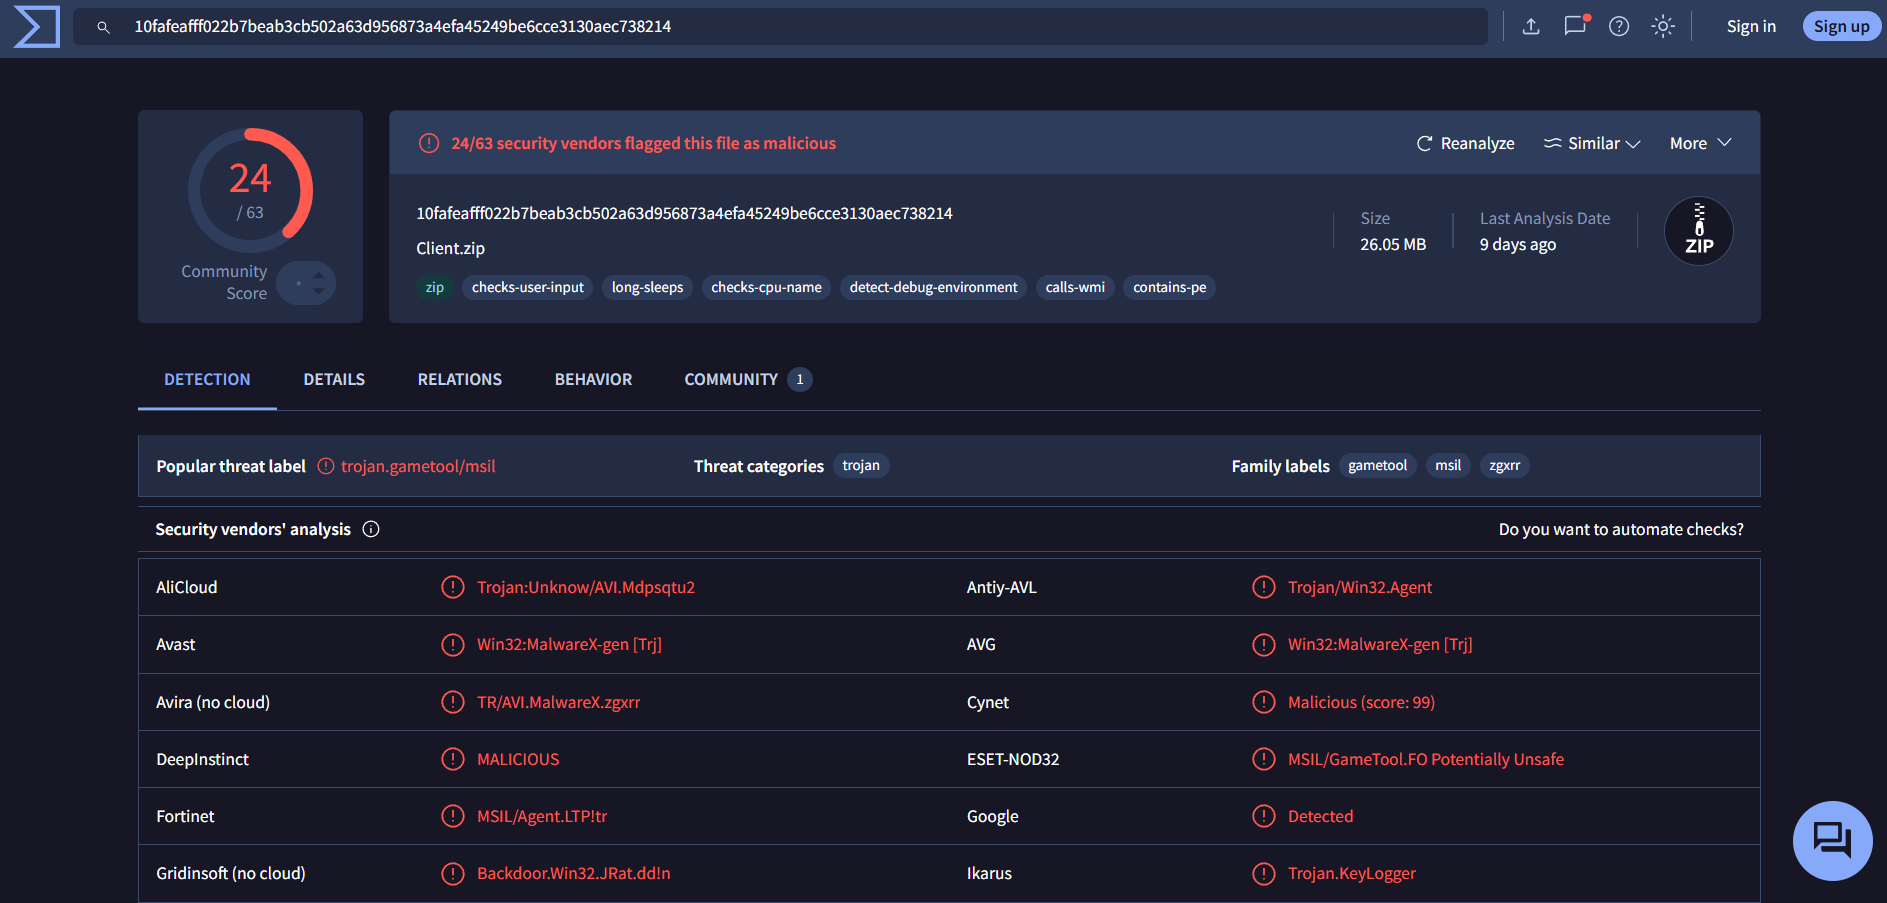Screen dimensions: 1887x903
Task: Click the alert icon in the malicious banner
Action: pos(429,143)
